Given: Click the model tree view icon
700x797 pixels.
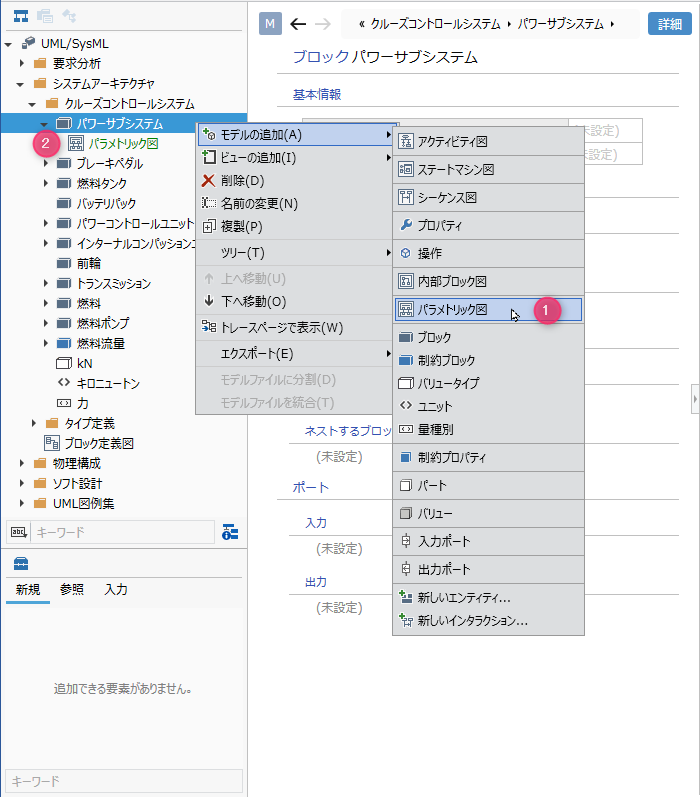Looking at the screenshot, I should point(20,17).
